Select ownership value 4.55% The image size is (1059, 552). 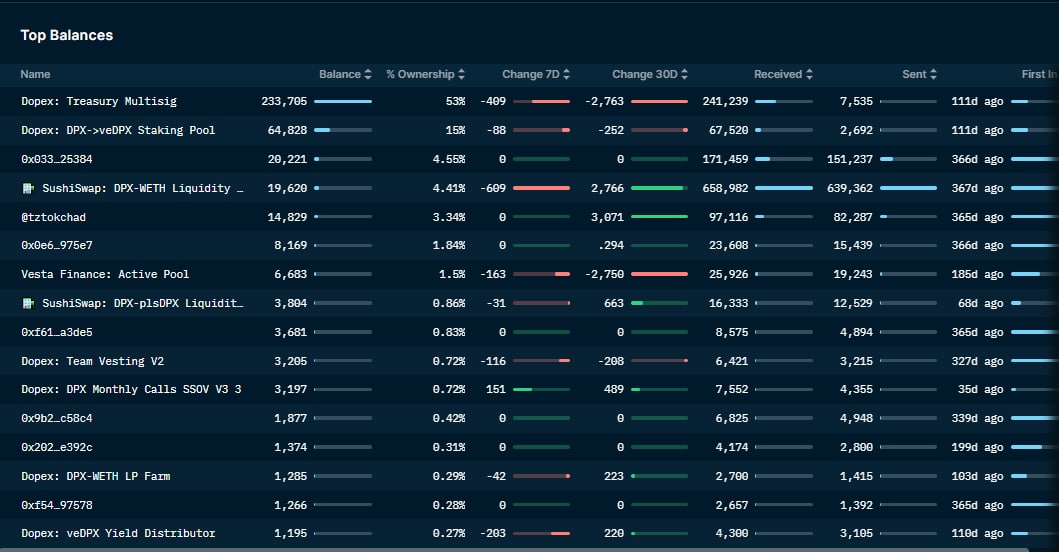[448, 159]
